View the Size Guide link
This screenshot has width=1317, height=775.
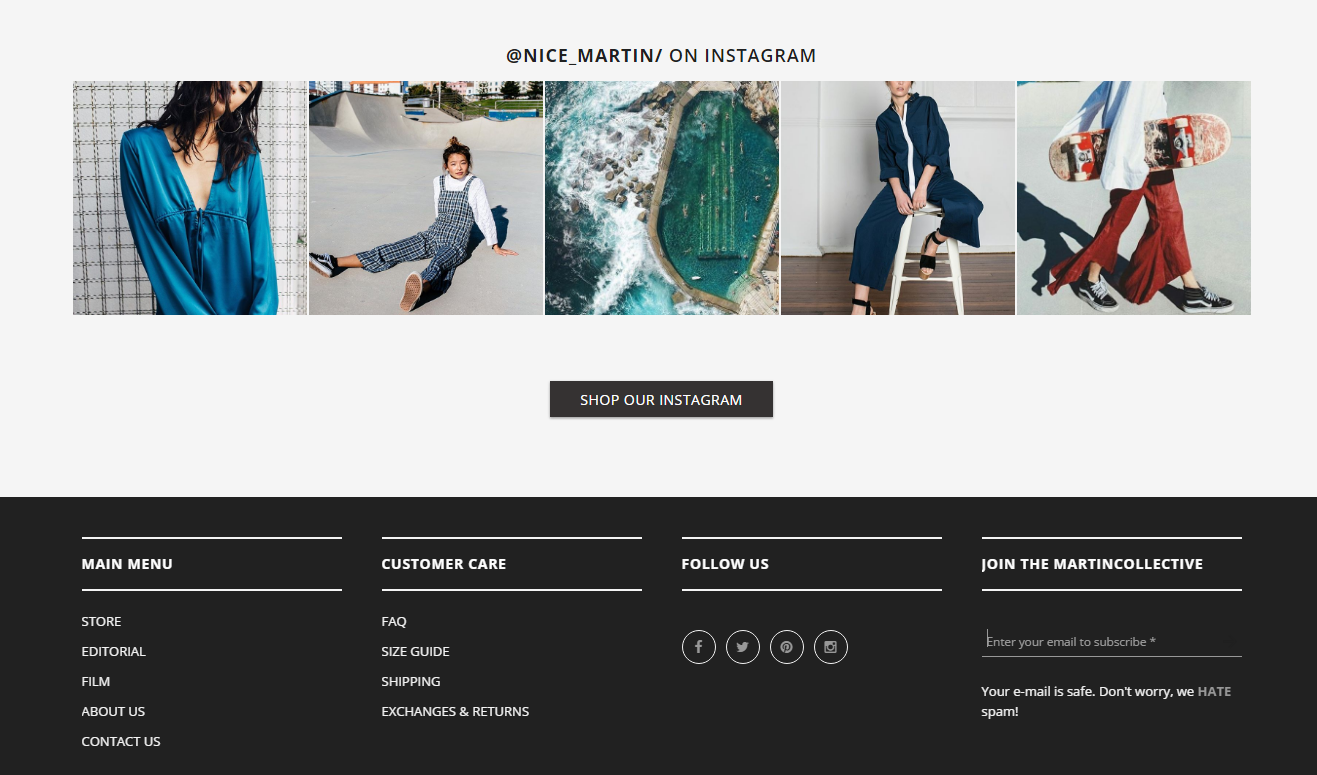click(415, 652)
